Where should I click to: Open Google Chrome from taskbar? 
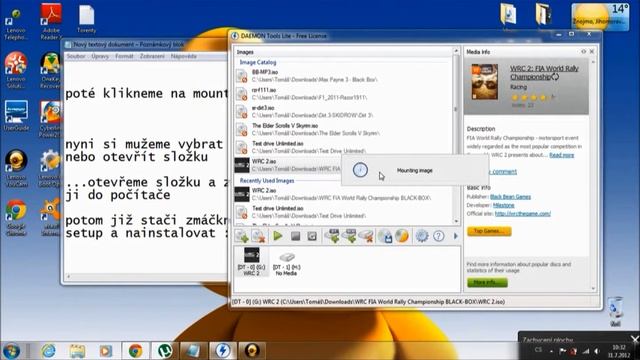coord(135,351)
